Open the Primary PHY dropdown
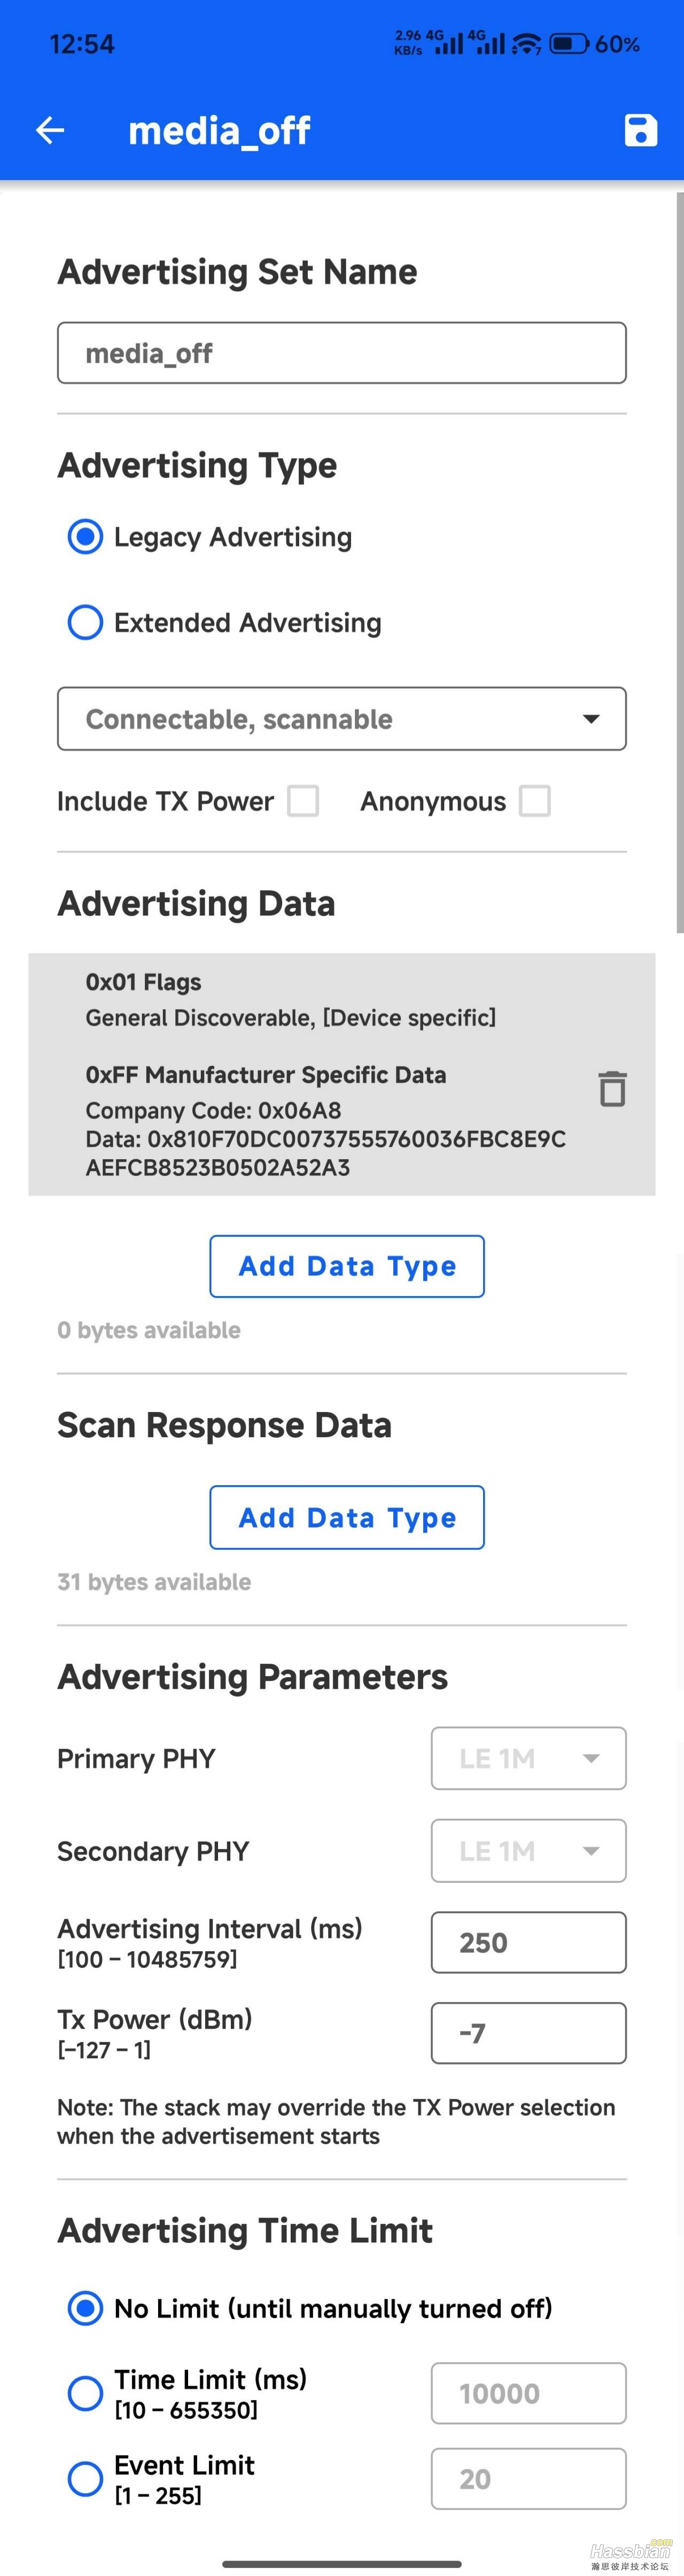 [x=528, y=1758]
